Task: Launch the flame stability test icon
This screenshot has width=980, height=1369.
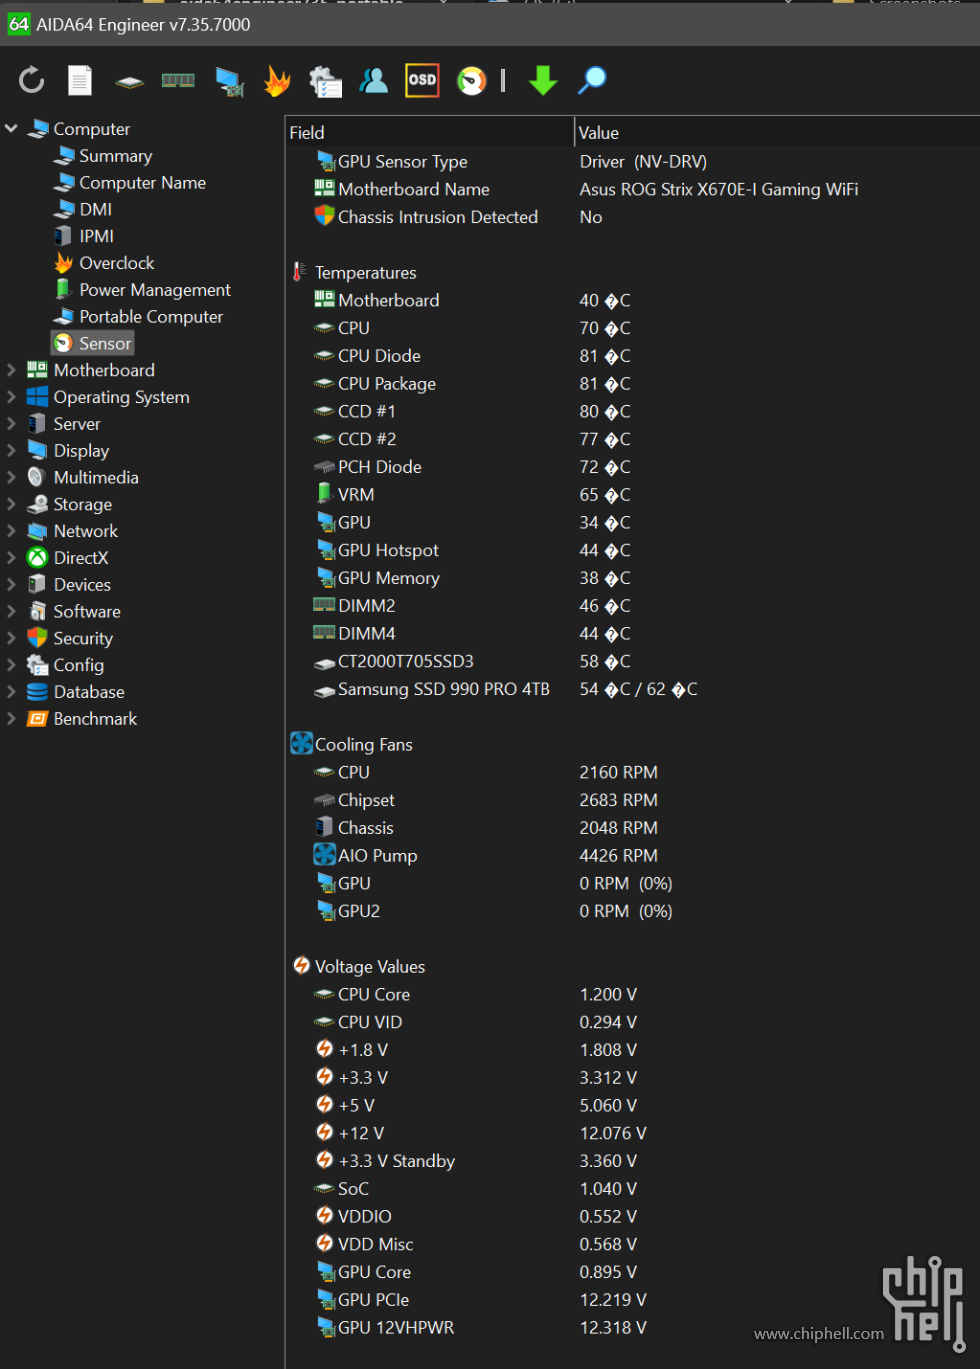Action: [277, 81]
